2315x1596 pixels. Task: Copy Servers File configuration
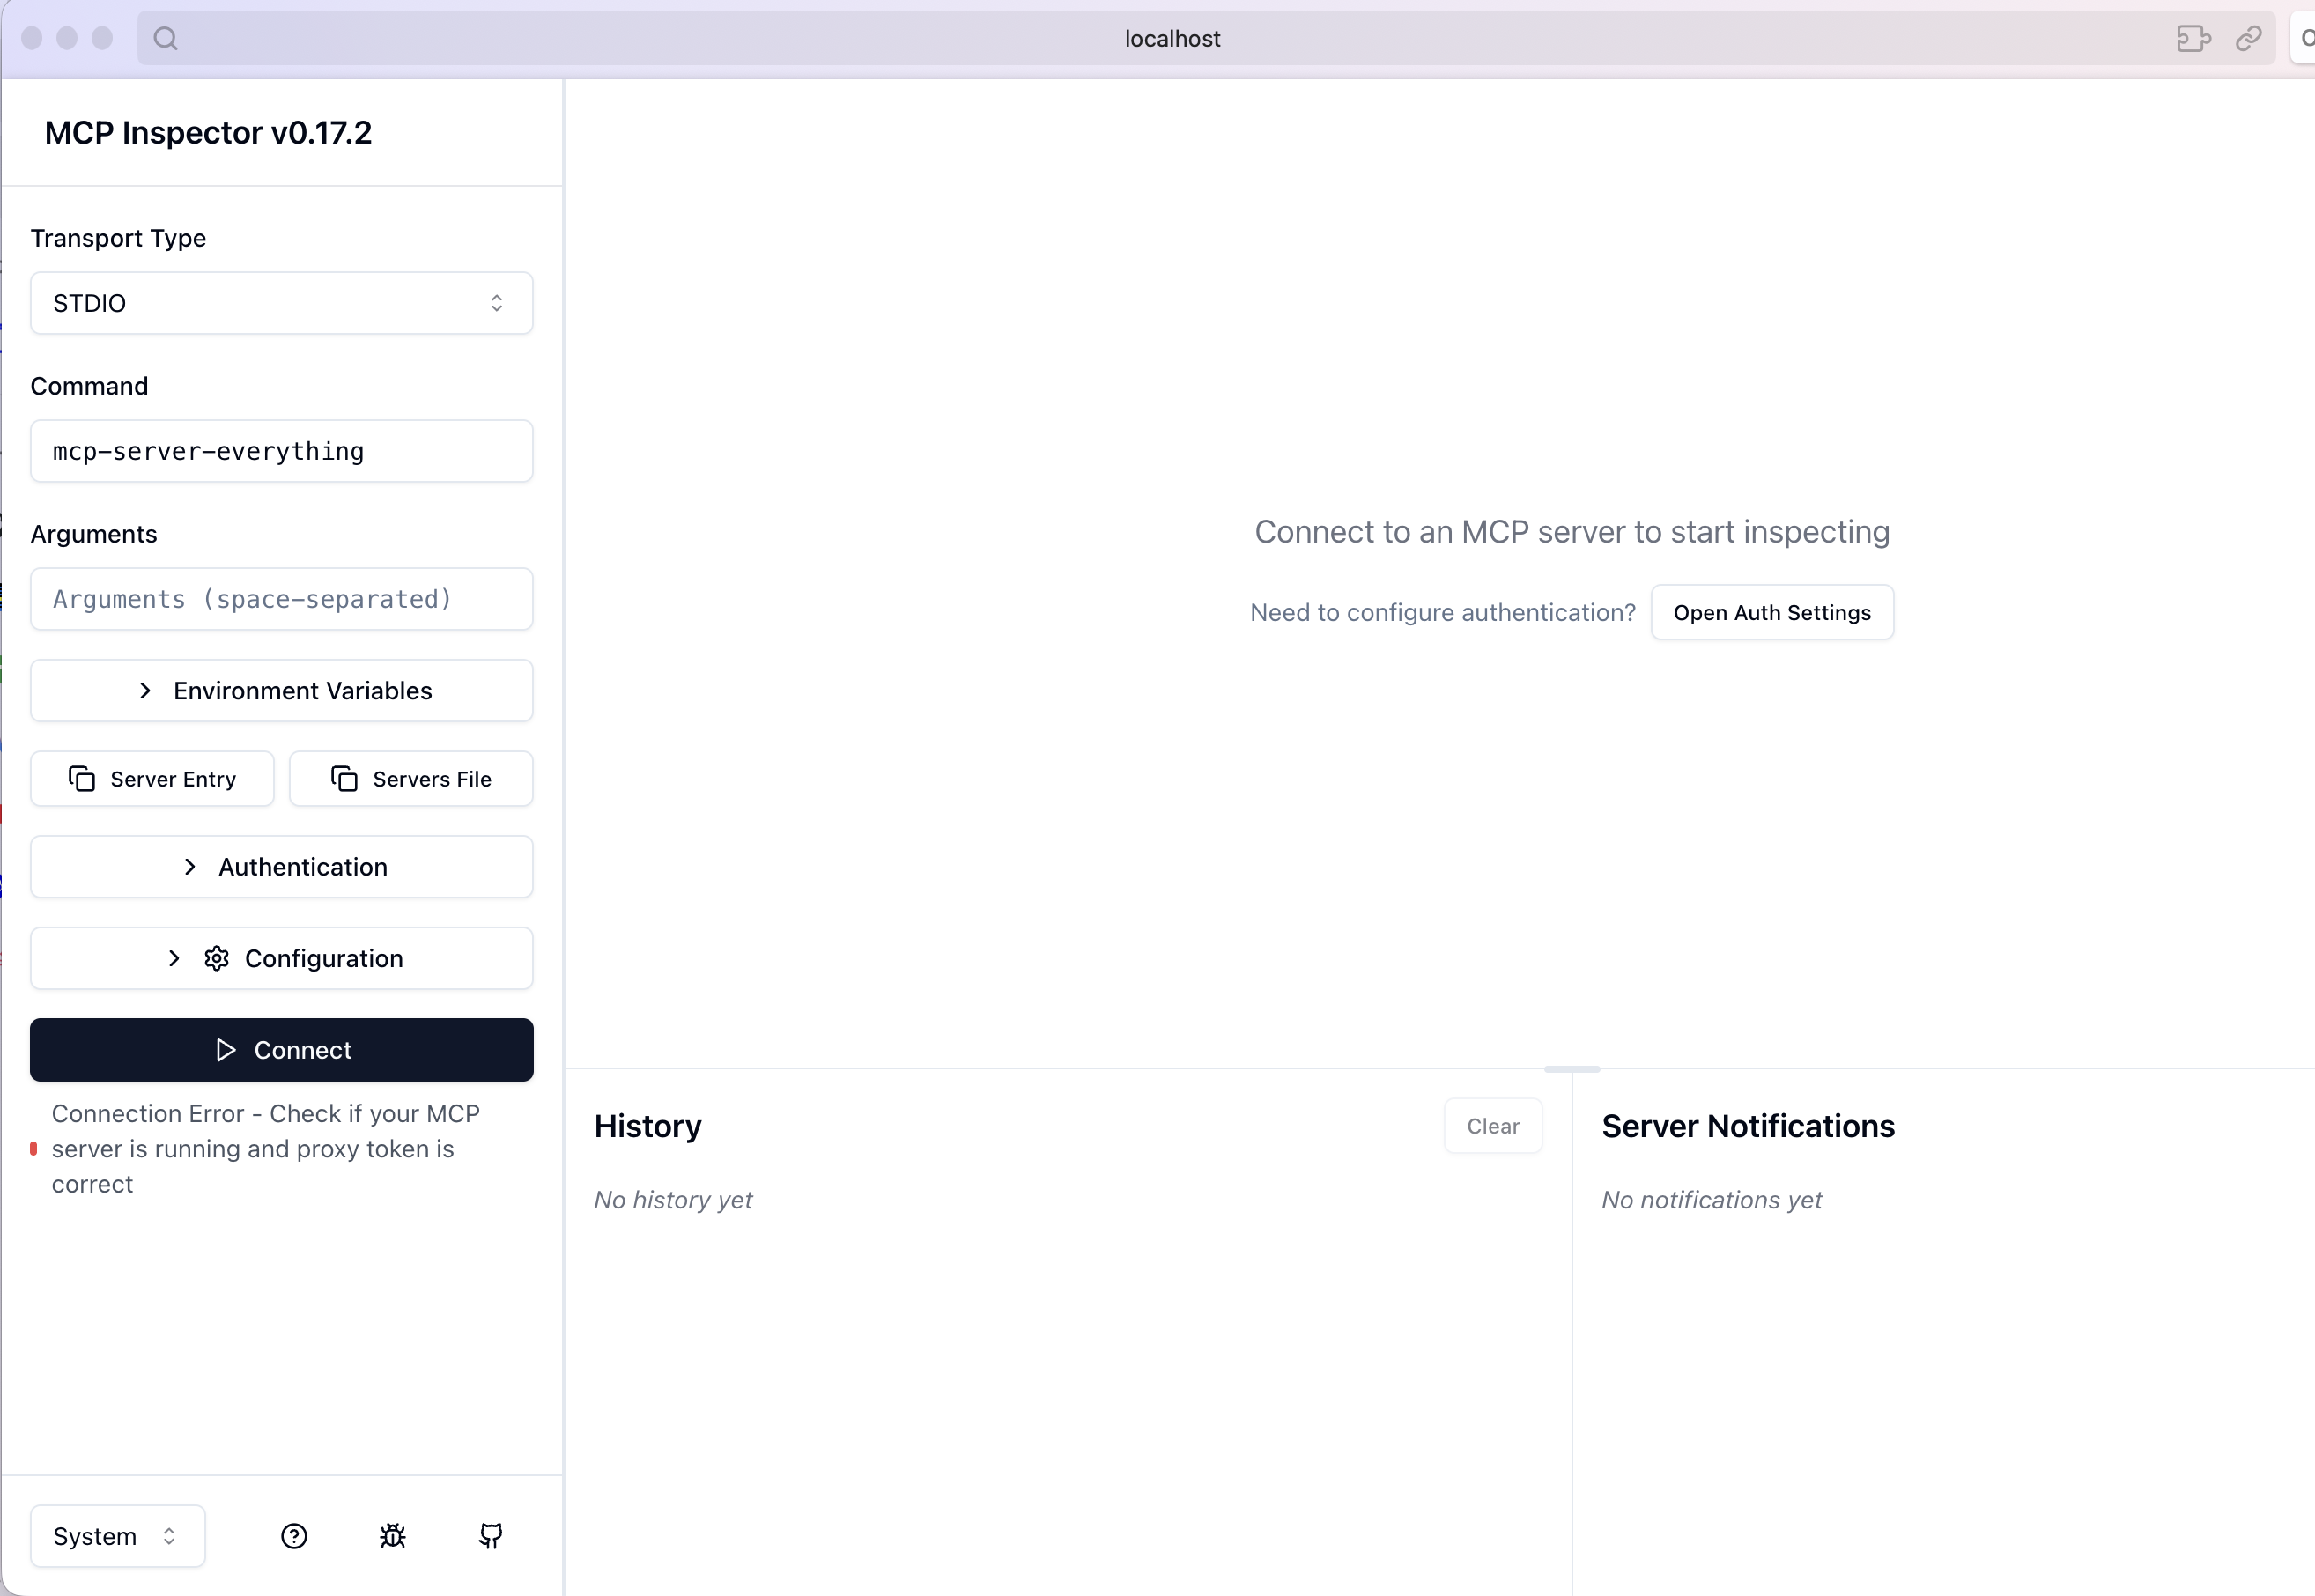411,779
